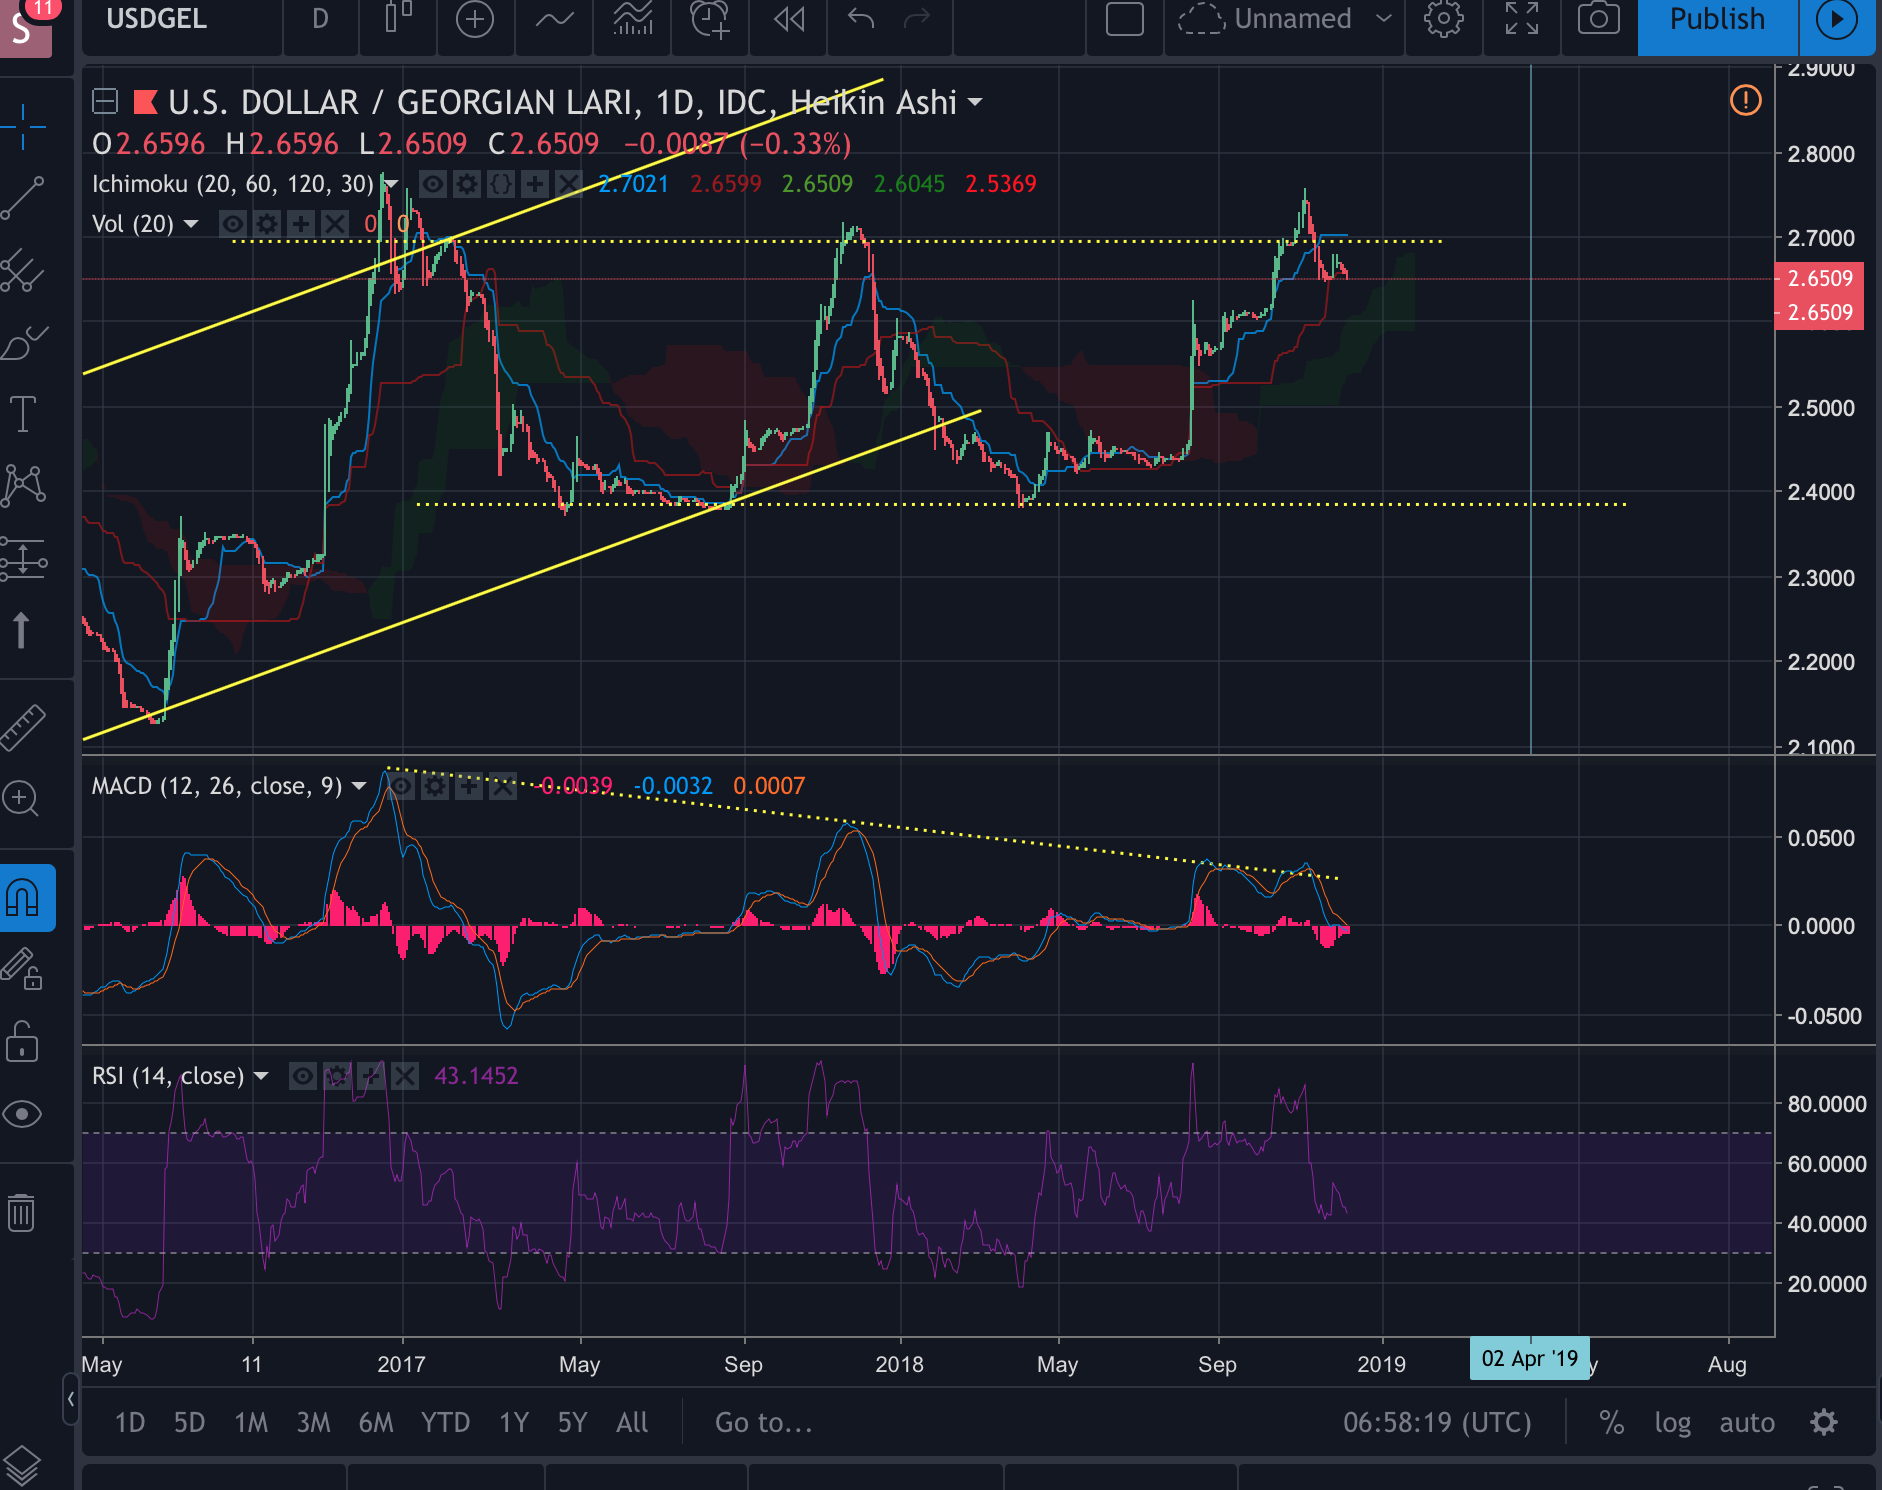Remove the Ichimoku indicator

(x=568, y=184)
